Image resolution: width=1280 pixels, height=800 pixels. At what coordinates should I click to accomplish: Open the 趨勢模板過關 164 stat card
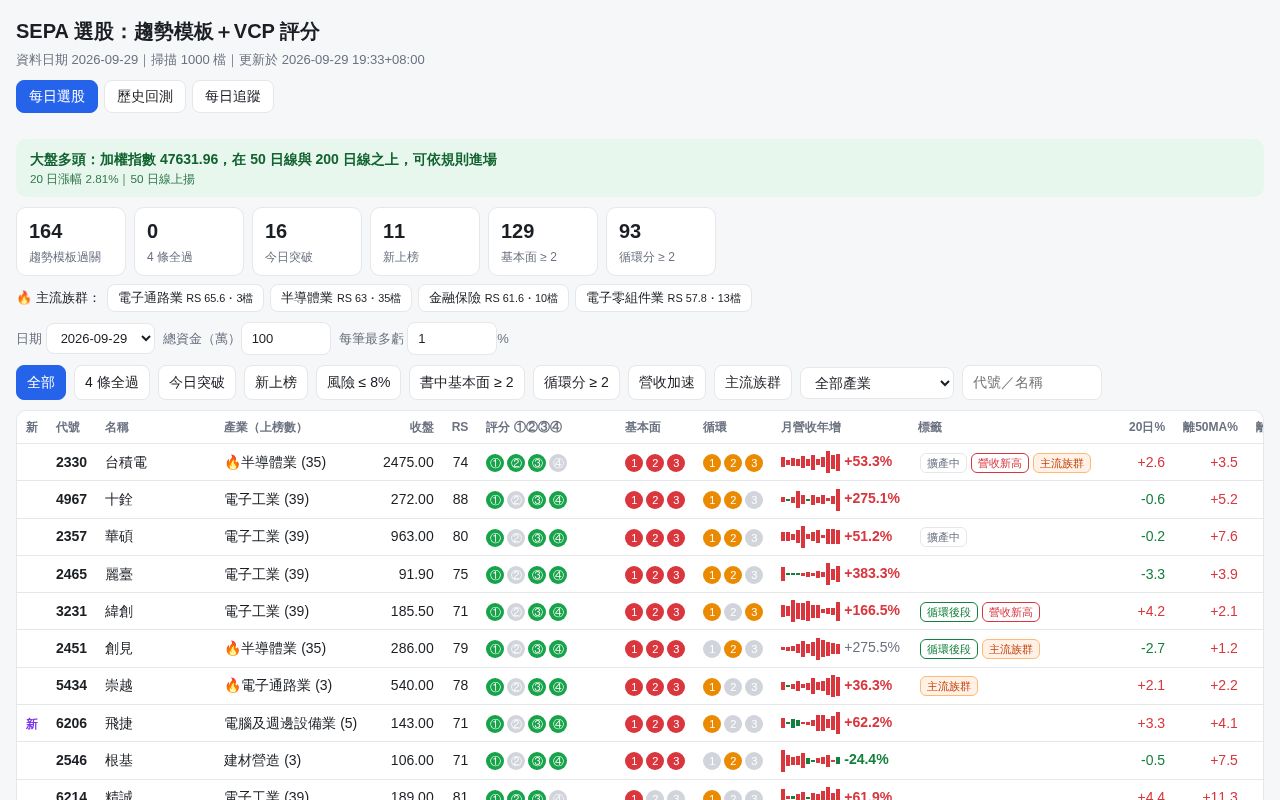[71, 242]
